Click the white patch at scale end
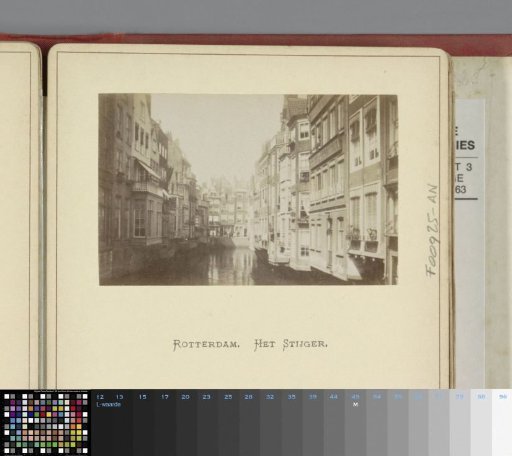This screenshot has width=512, height=456. (x=502, y=422)
